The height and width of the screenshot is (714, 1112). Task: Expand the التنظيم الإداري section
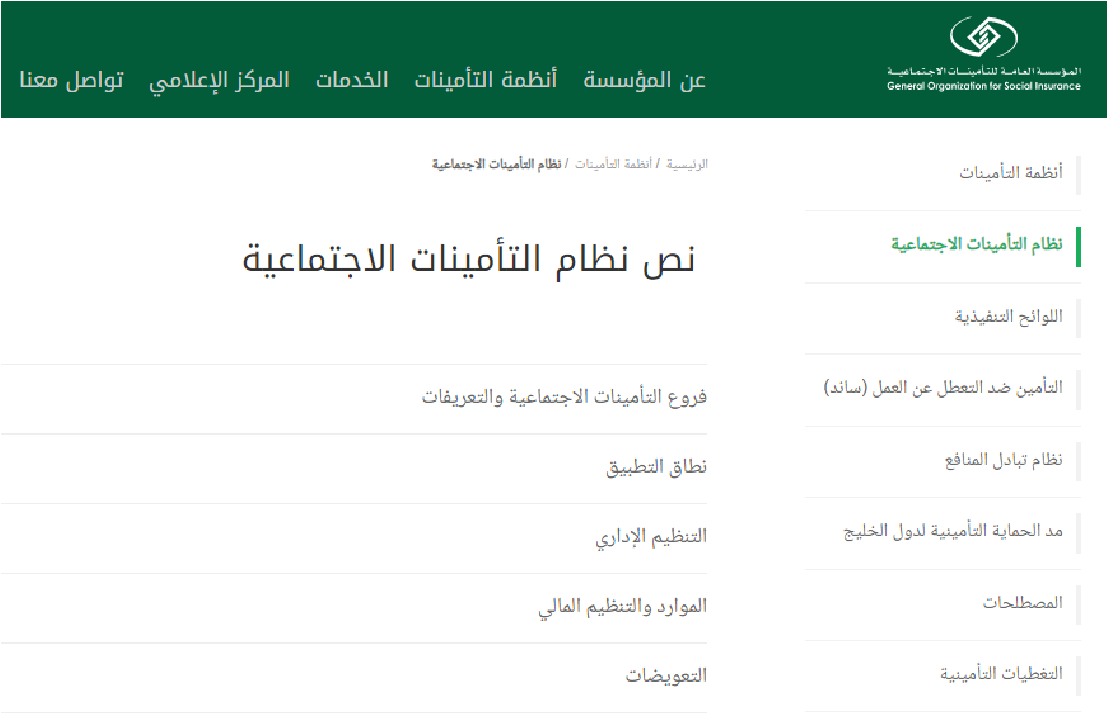651,537
